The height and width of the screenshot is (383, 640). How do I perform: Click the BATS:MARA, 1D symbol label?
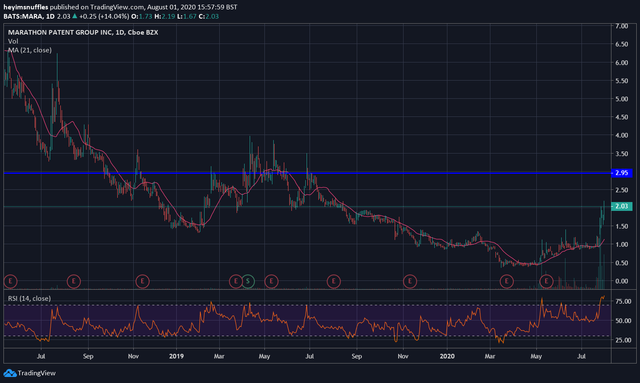[x=29, y=16]
